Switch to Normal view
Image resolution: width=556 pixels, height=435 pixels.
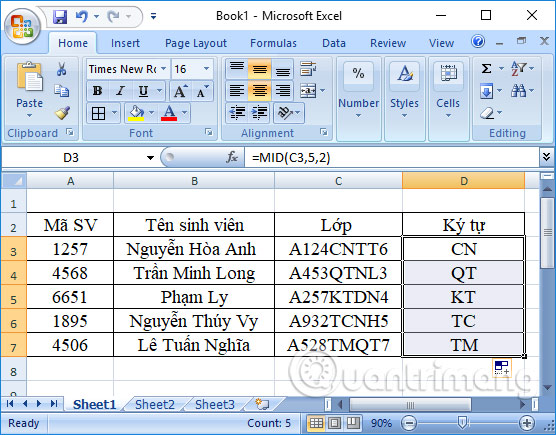[x=316, y=423]
